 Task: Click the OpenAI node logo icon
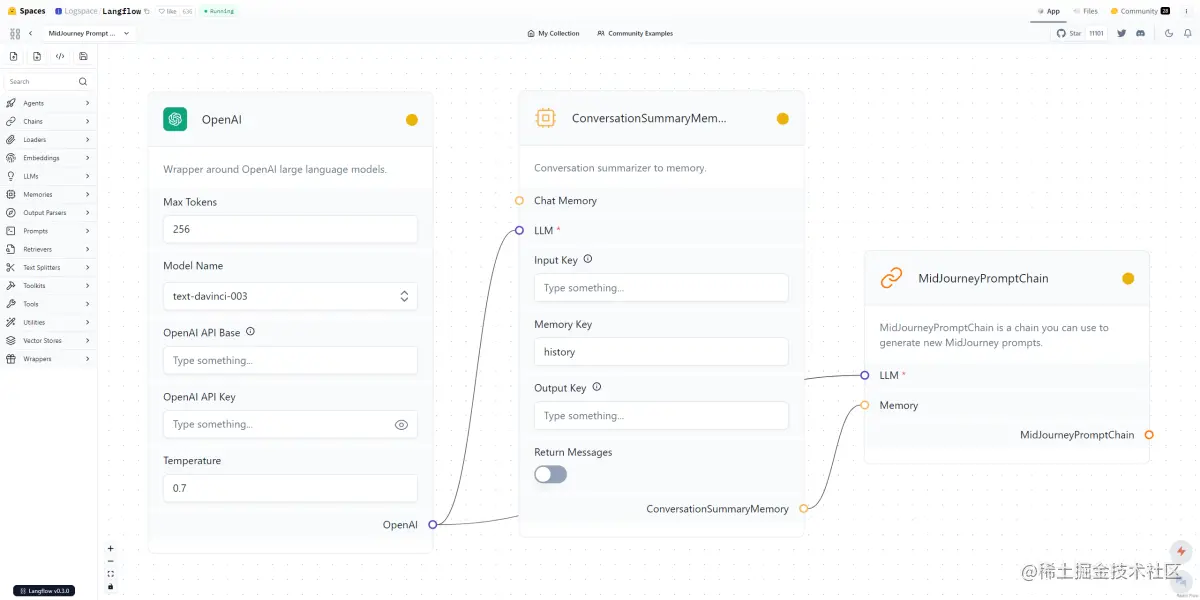175,119
